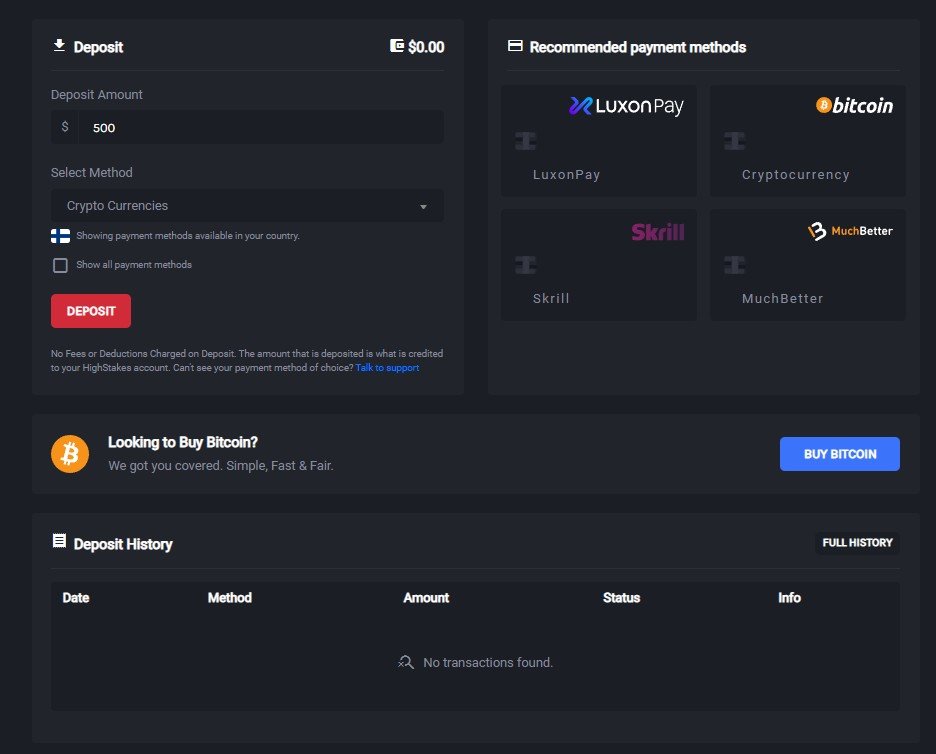Image resolution: width=936 pixels, height=754 pixels.
Task: Click the small icon above the Cryptocurrency label
Action: (734, 141)
